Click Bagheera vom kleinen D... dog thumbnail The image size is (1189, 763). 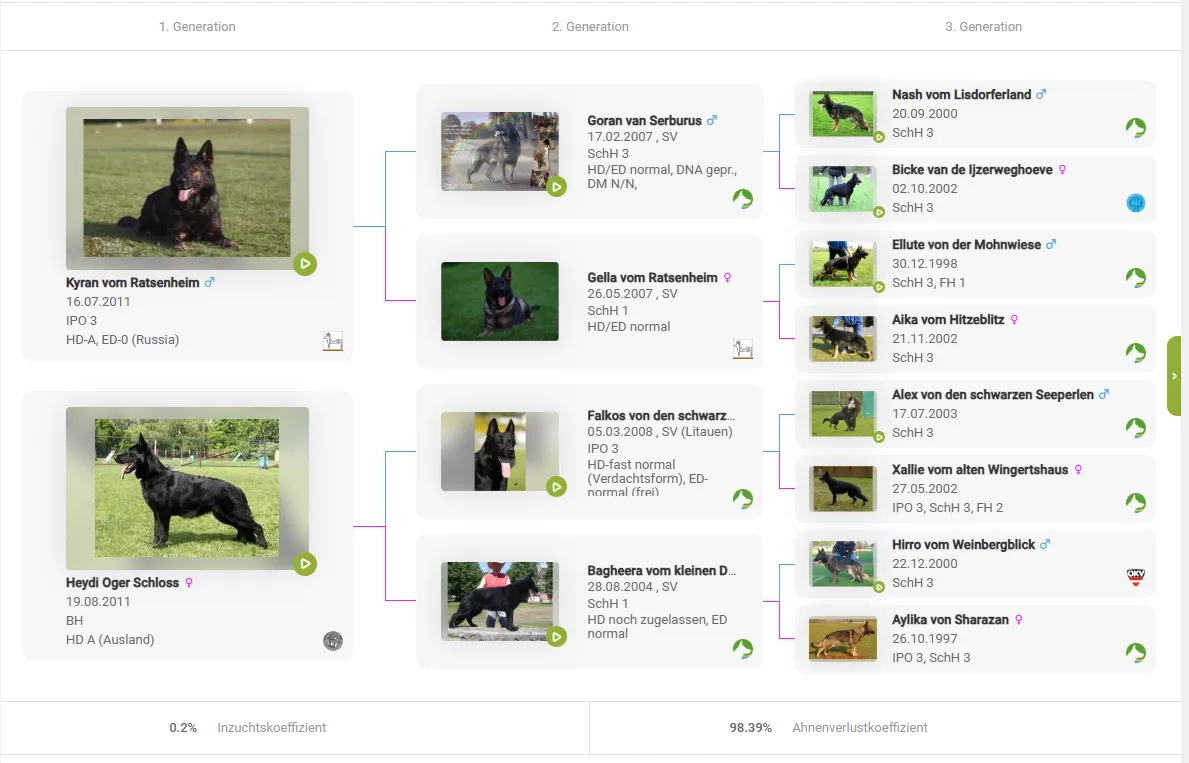[500, 601]
